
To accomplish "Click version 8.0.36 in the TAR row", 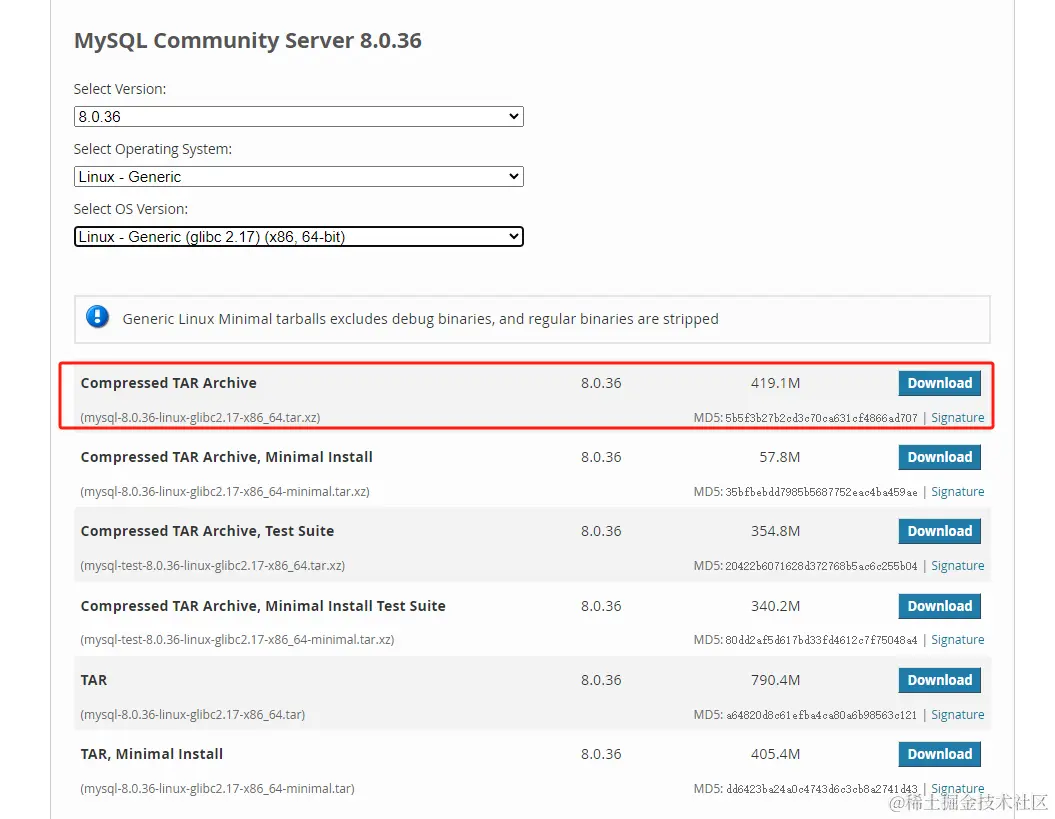I will pos(601,680).
